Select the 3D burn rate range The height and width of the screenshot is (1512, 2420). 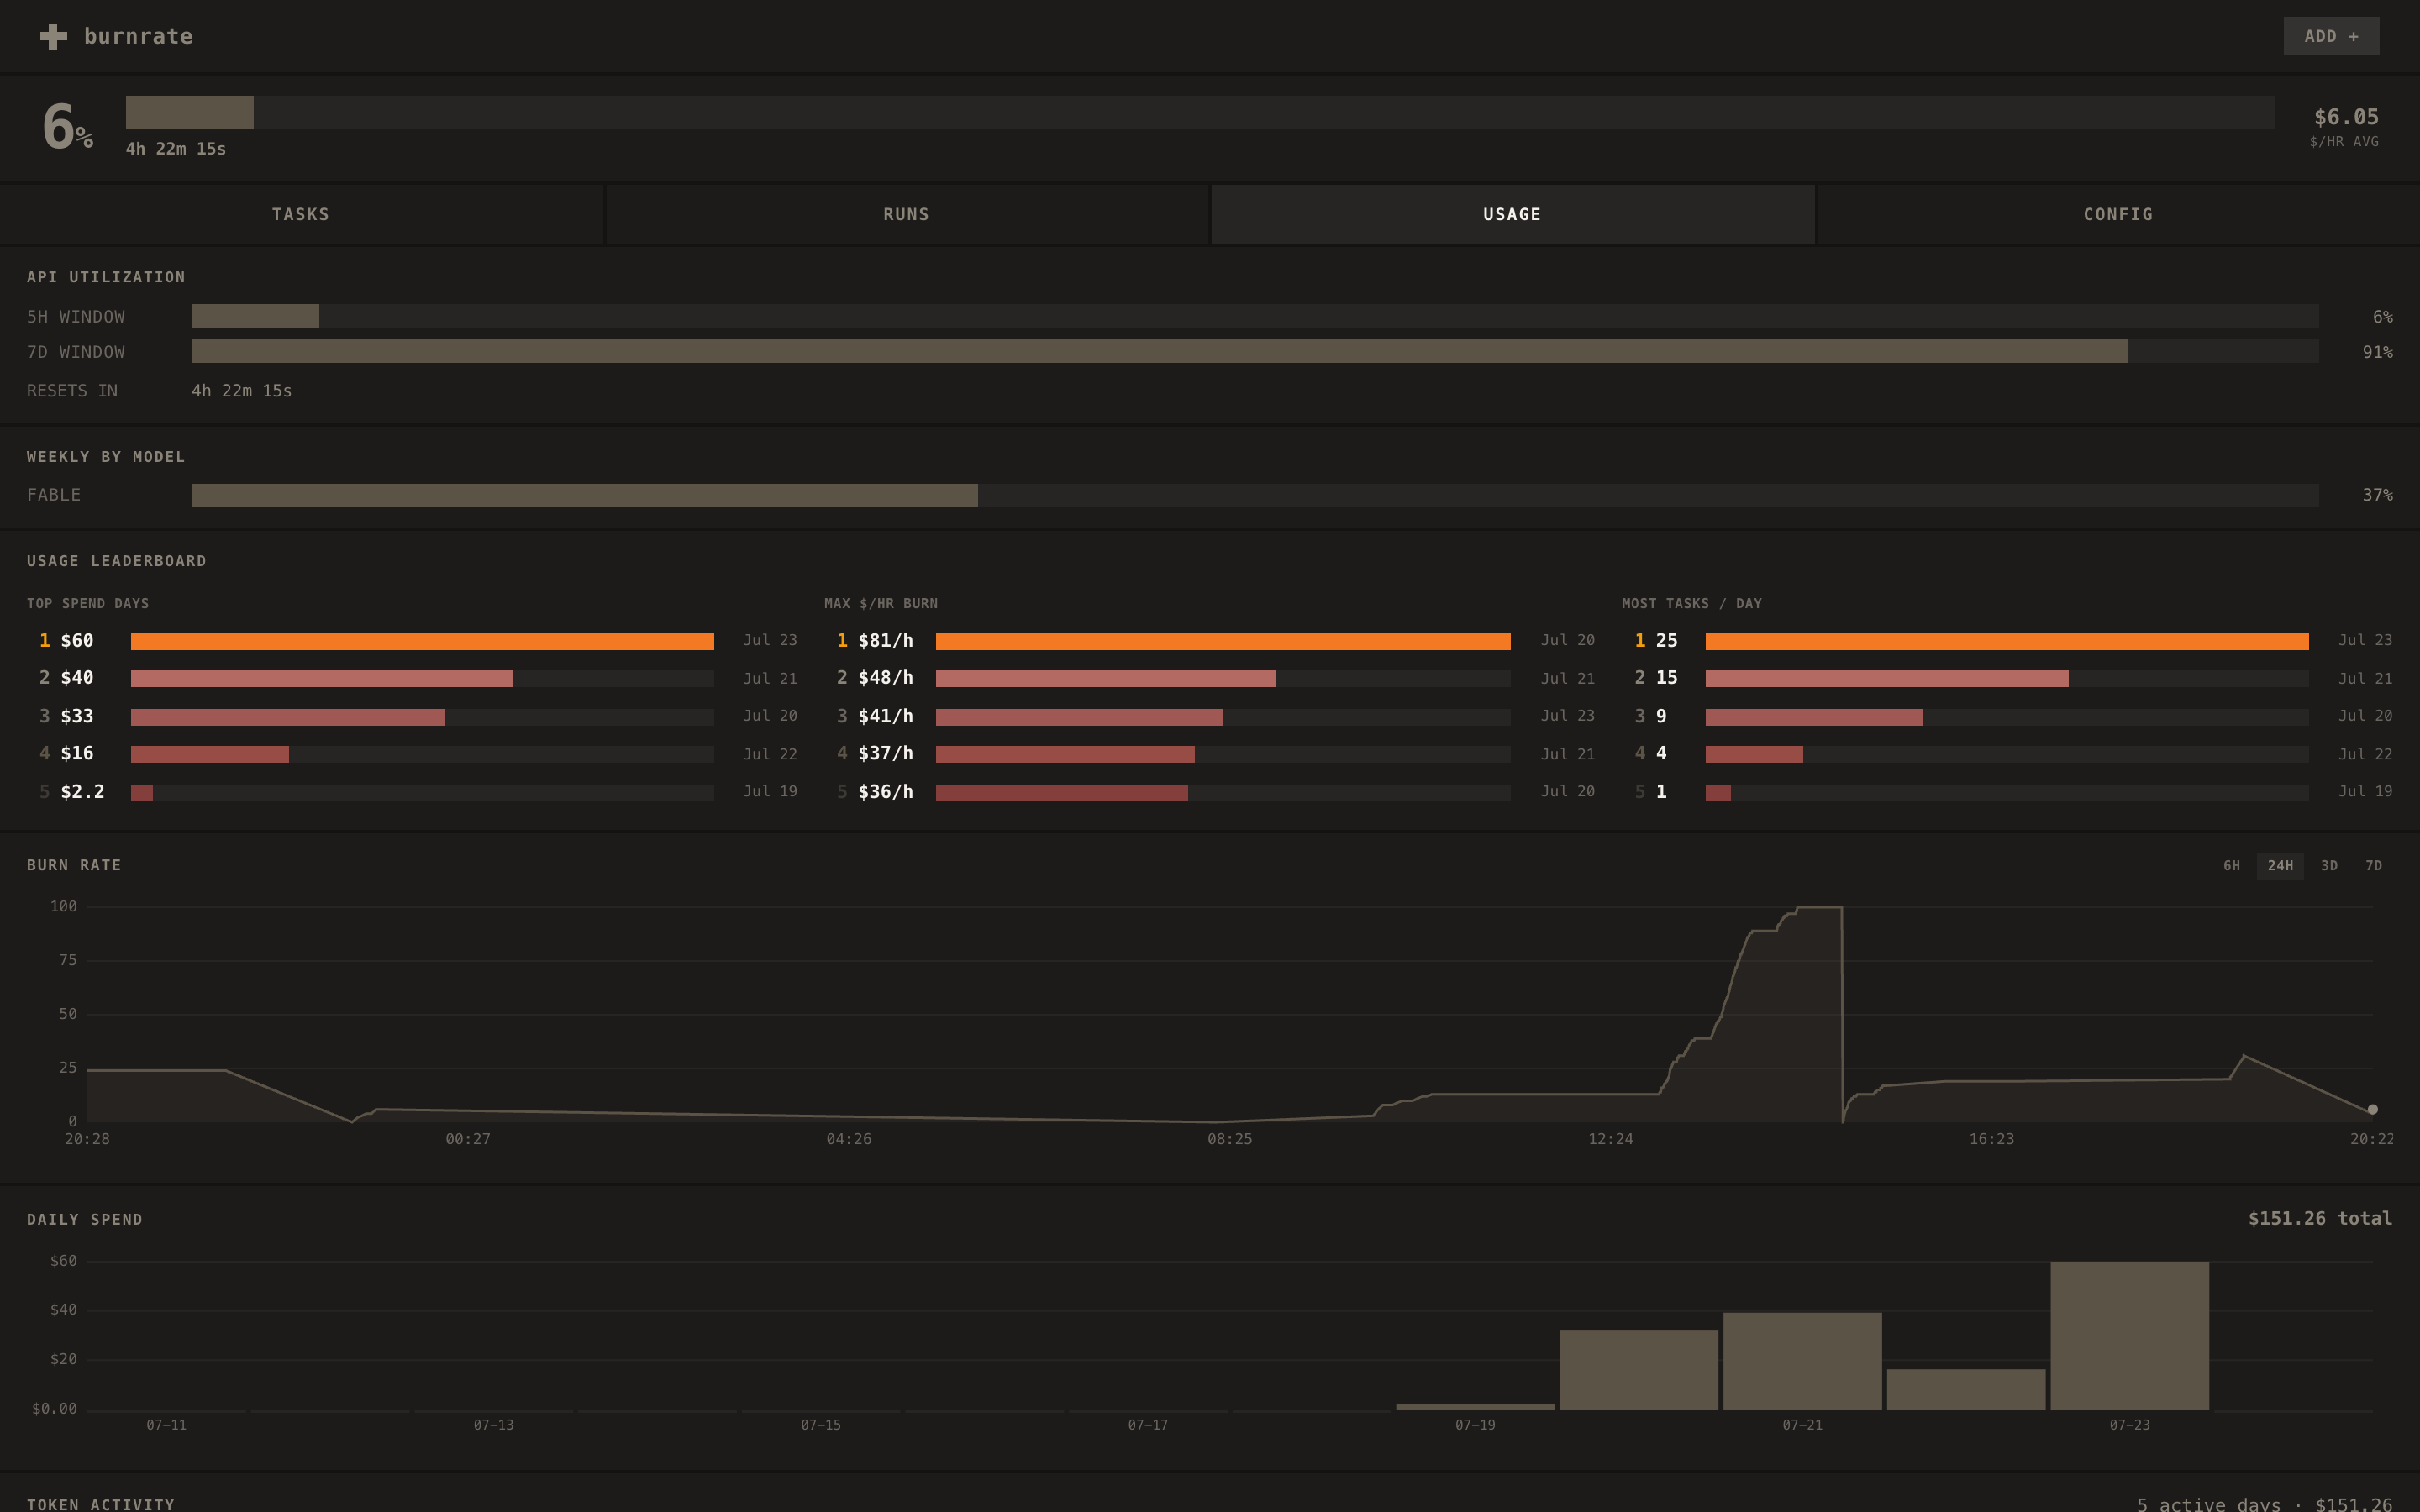pyautogui.click(x=2329, y=866)
